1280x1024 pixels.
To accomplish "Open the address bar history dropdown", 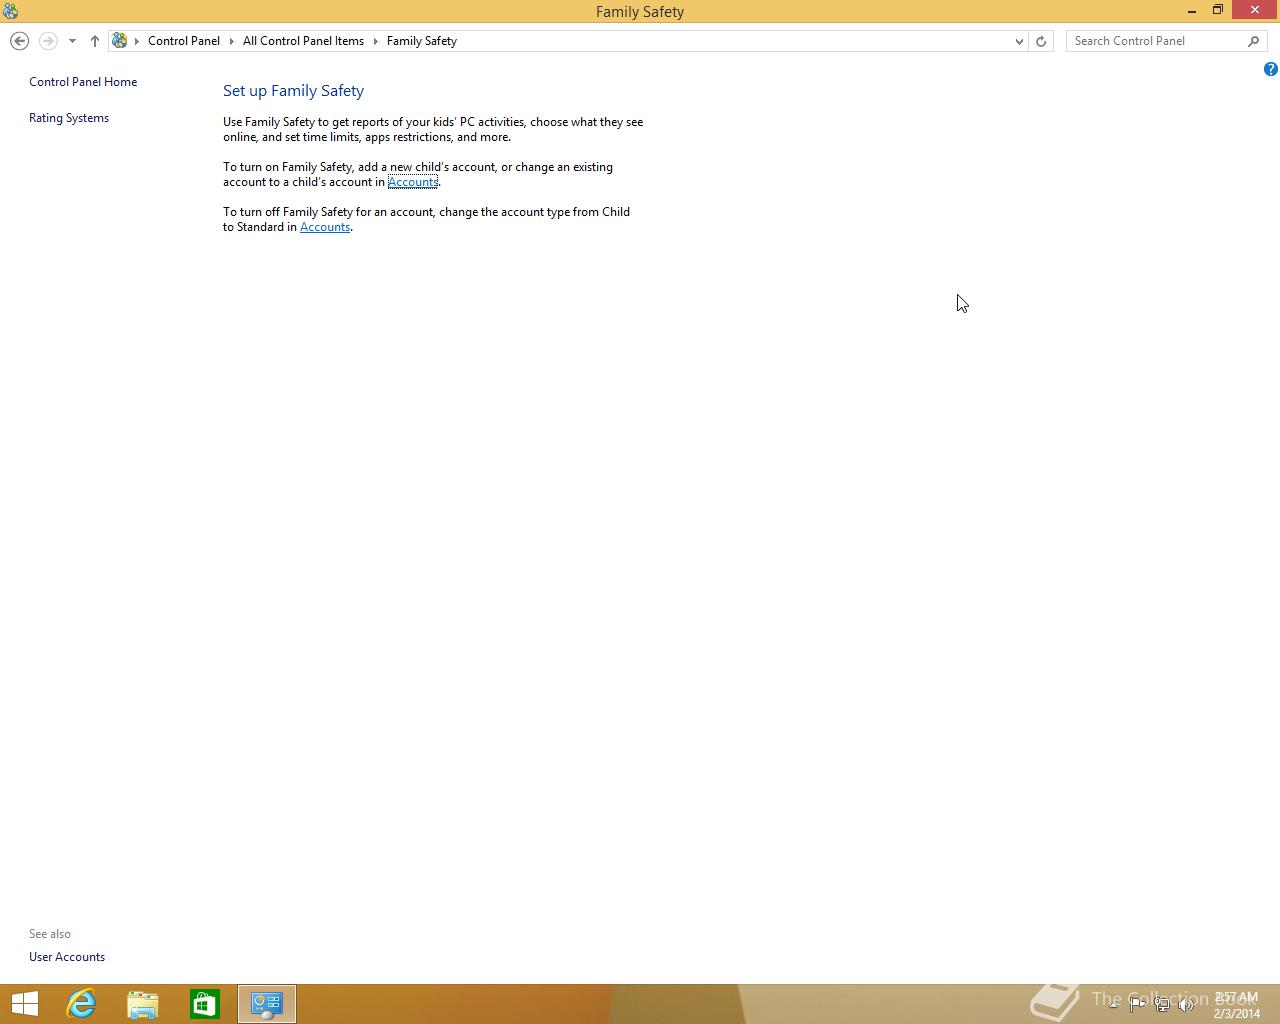I will 1019,41.
